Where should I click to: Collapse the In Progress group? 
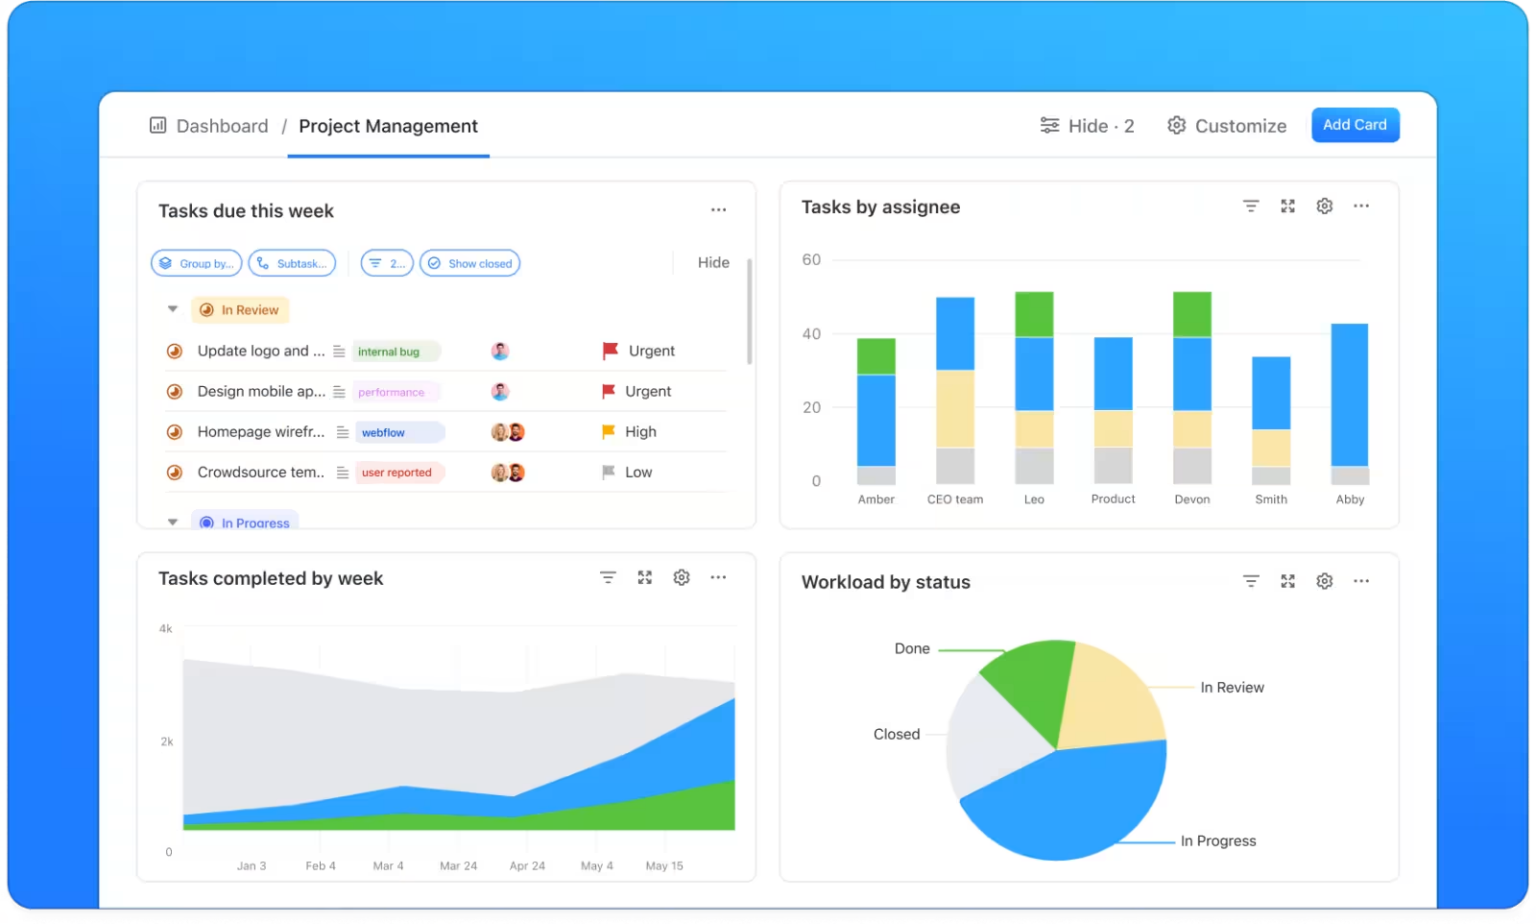pyautogui.click(x=173, y=522)
